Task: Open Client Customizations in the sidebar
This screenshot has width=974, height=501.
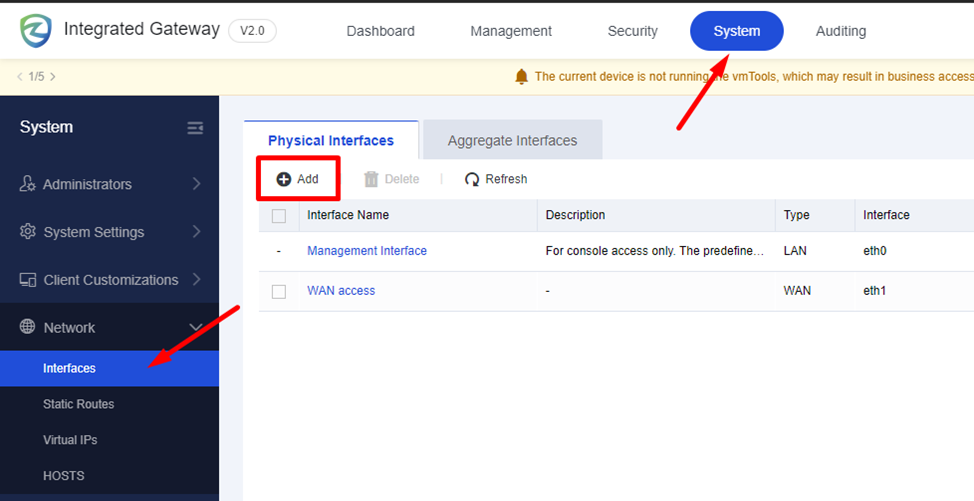Action: pyautogui.click(x=109, y=279)
